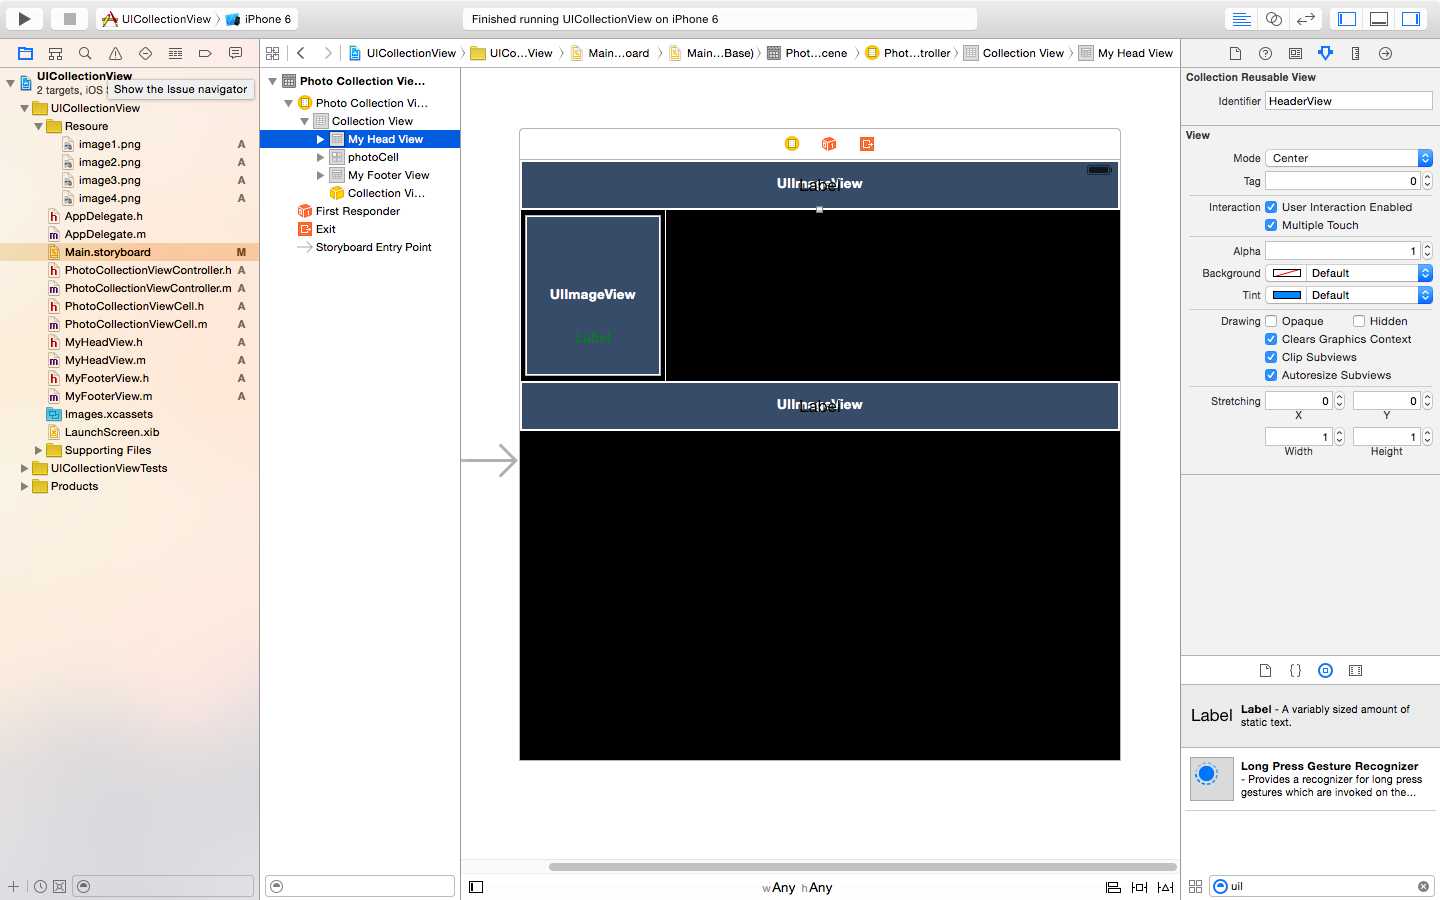This screenshot has width=1440, height=900.
Task: Show the Attributes inspector
Action: point(1325,53)
